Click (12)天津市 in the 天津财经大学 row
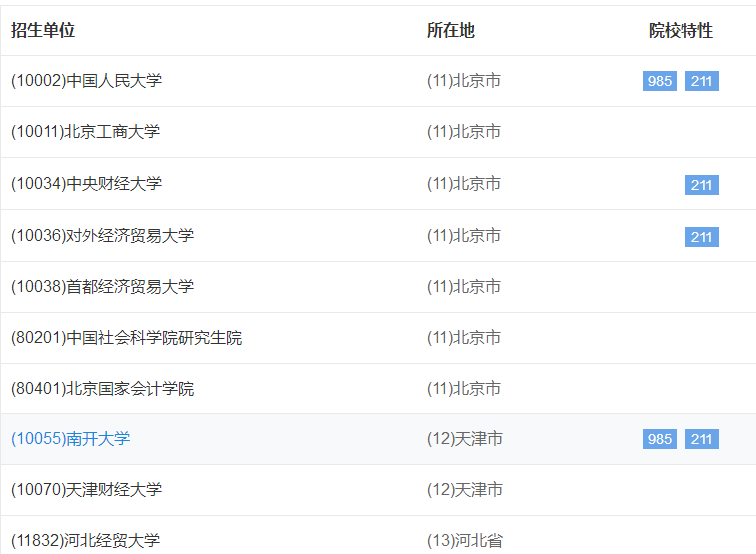756x554 pixels. 465,490
